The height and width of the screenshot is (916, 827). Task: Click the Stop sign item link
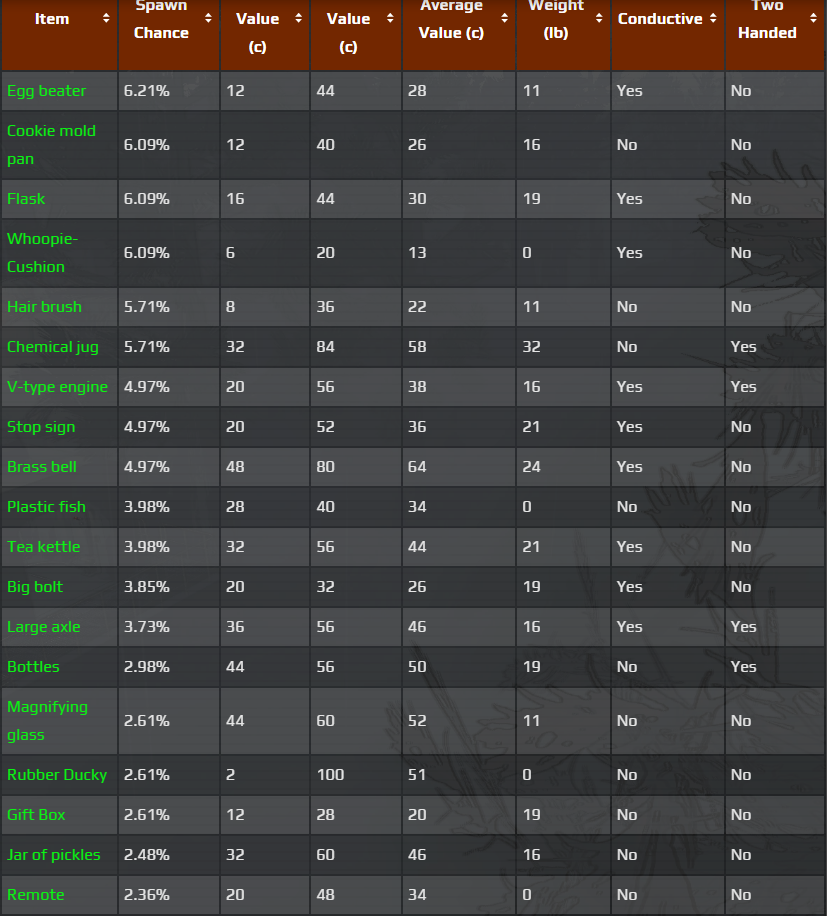pos(41,427)
